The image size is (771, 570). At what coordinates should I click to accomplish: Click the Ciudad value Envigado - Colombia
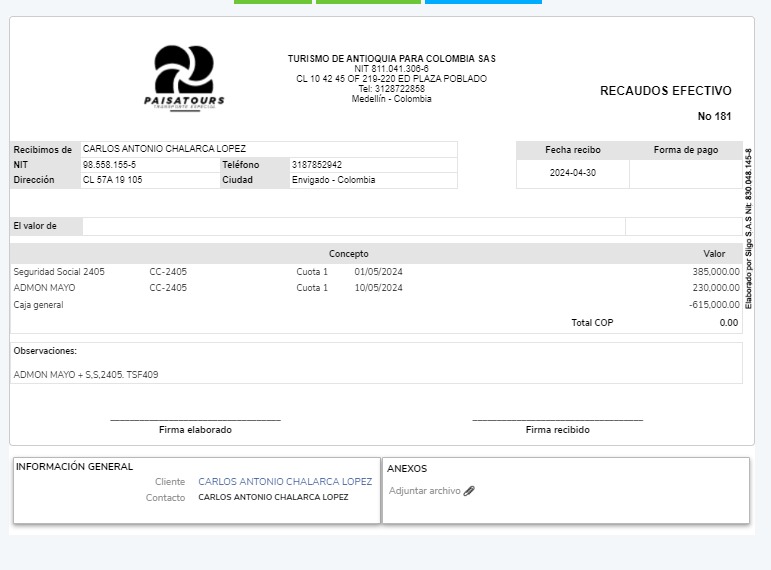click(x=333, y=180)
